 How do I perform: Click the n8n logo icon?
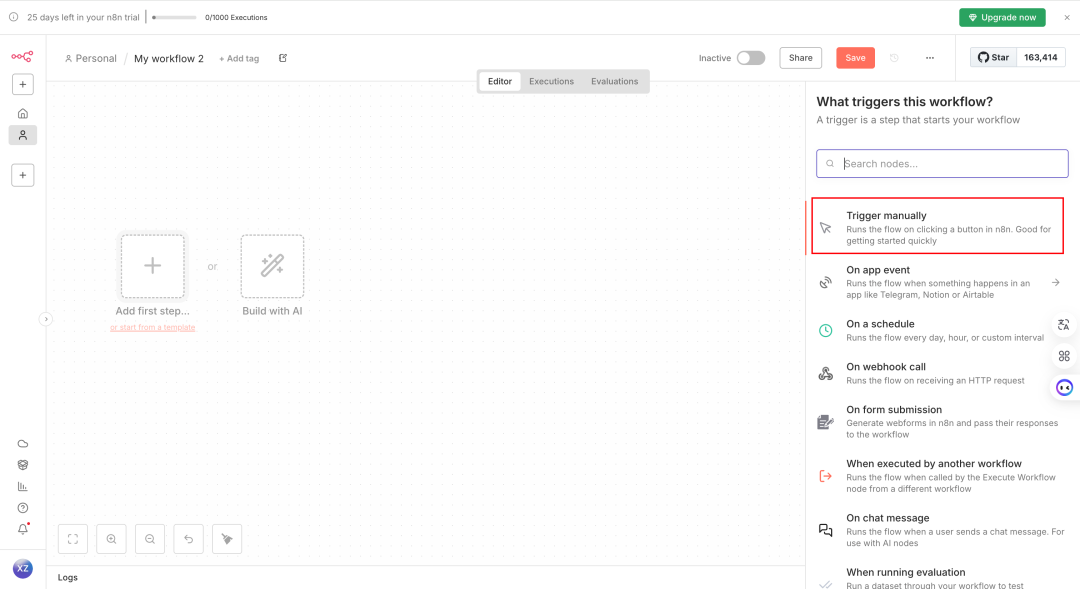pyautogui.click(x=22, y=56)
